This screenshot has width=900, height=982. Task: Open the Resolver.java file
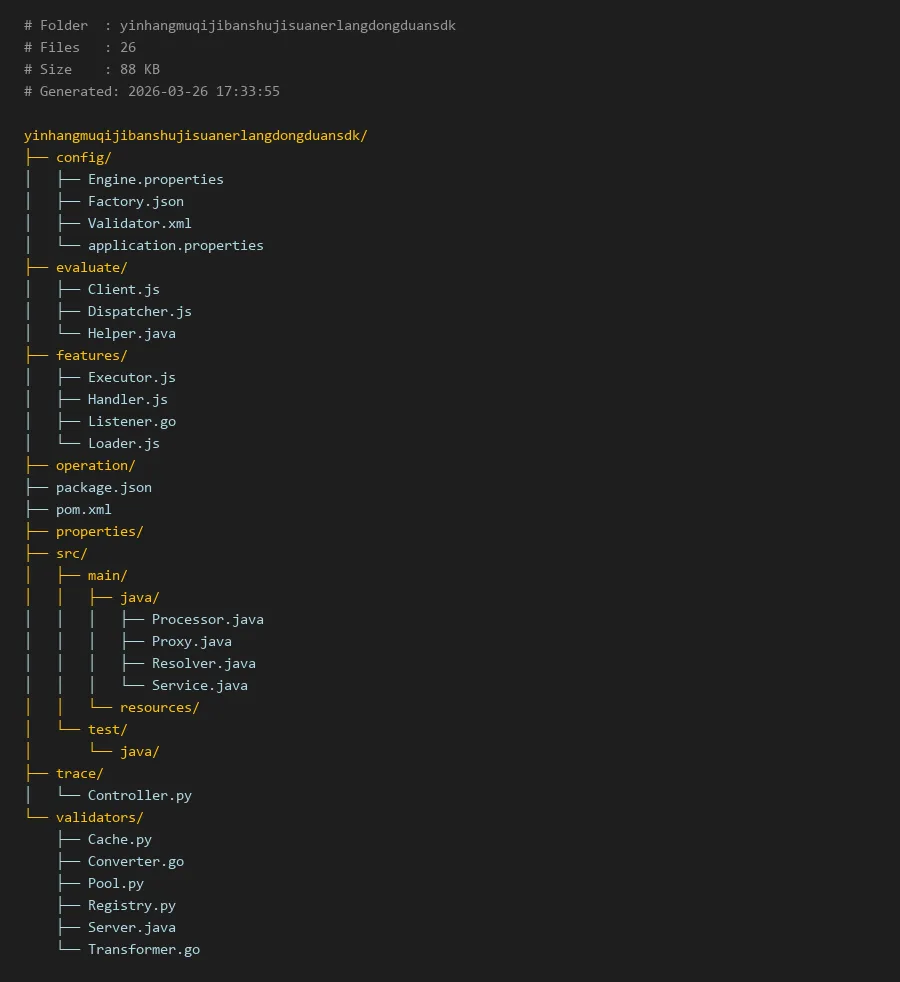[x=203, y=663]
